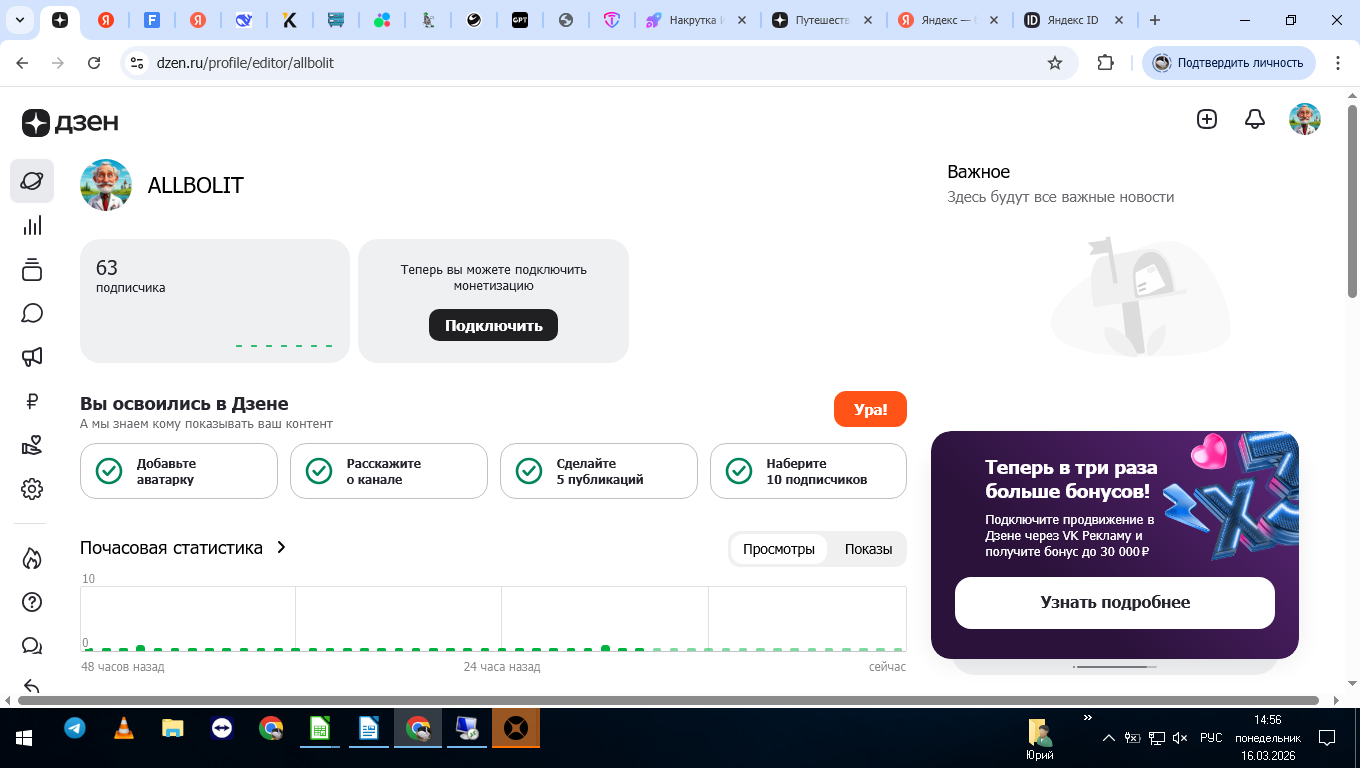The image size is (1360, 768).
Task: Click the create publication plus icon
Action: point(1207,119)
